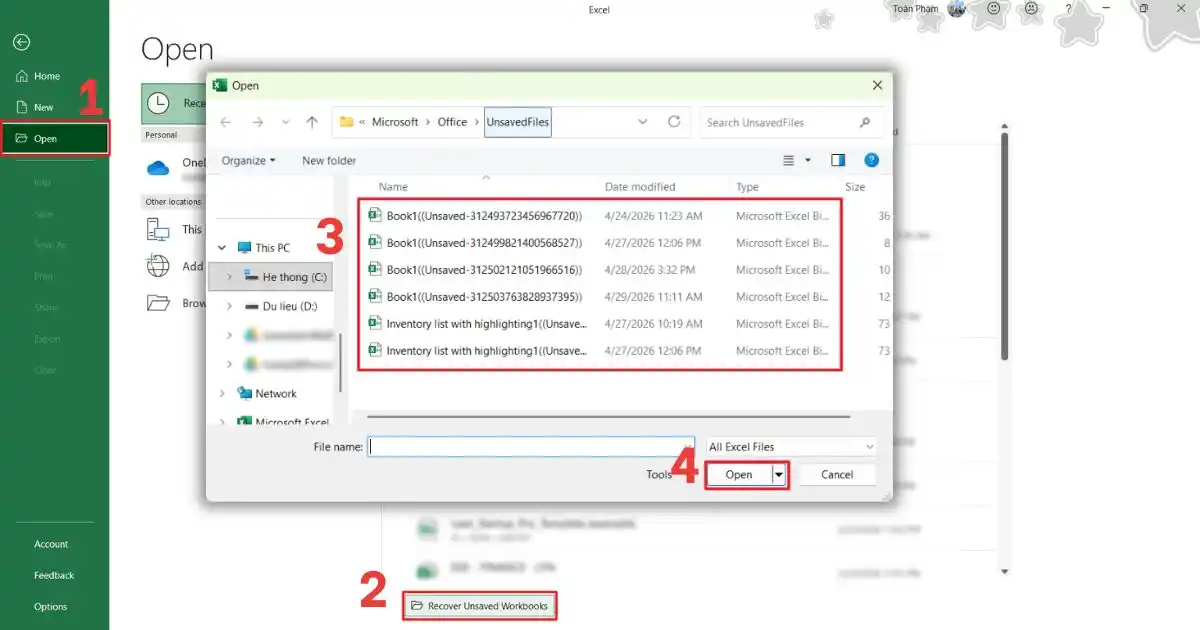1200x630 pixels.
Task: Click the Microsoft breadcrumb in address bar
Action: coord(395,122)
